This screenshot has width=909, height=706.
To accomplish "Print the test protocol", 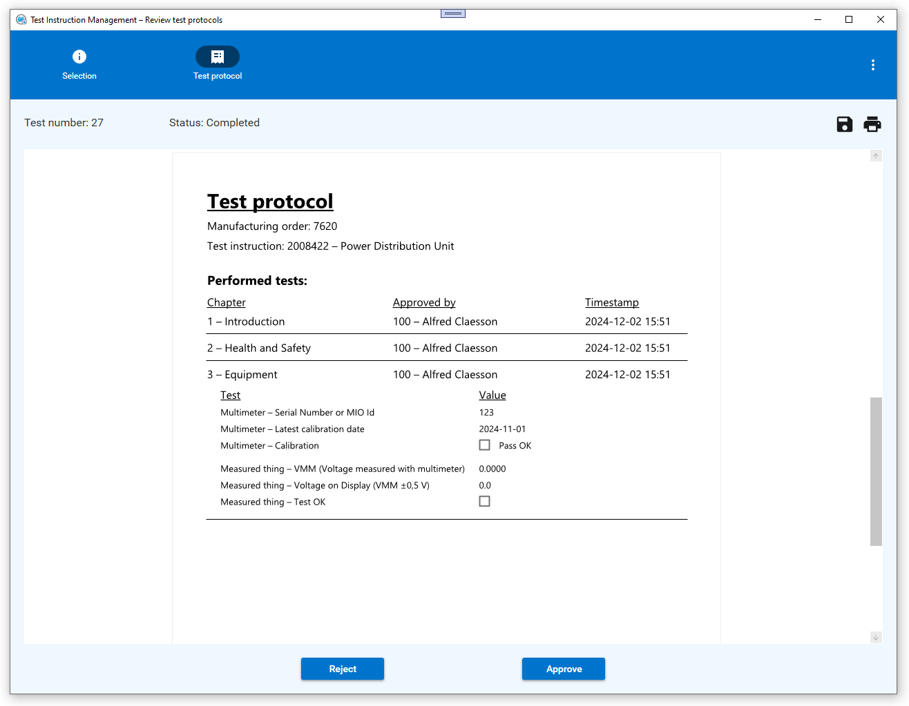I will (x=872, y=124).
